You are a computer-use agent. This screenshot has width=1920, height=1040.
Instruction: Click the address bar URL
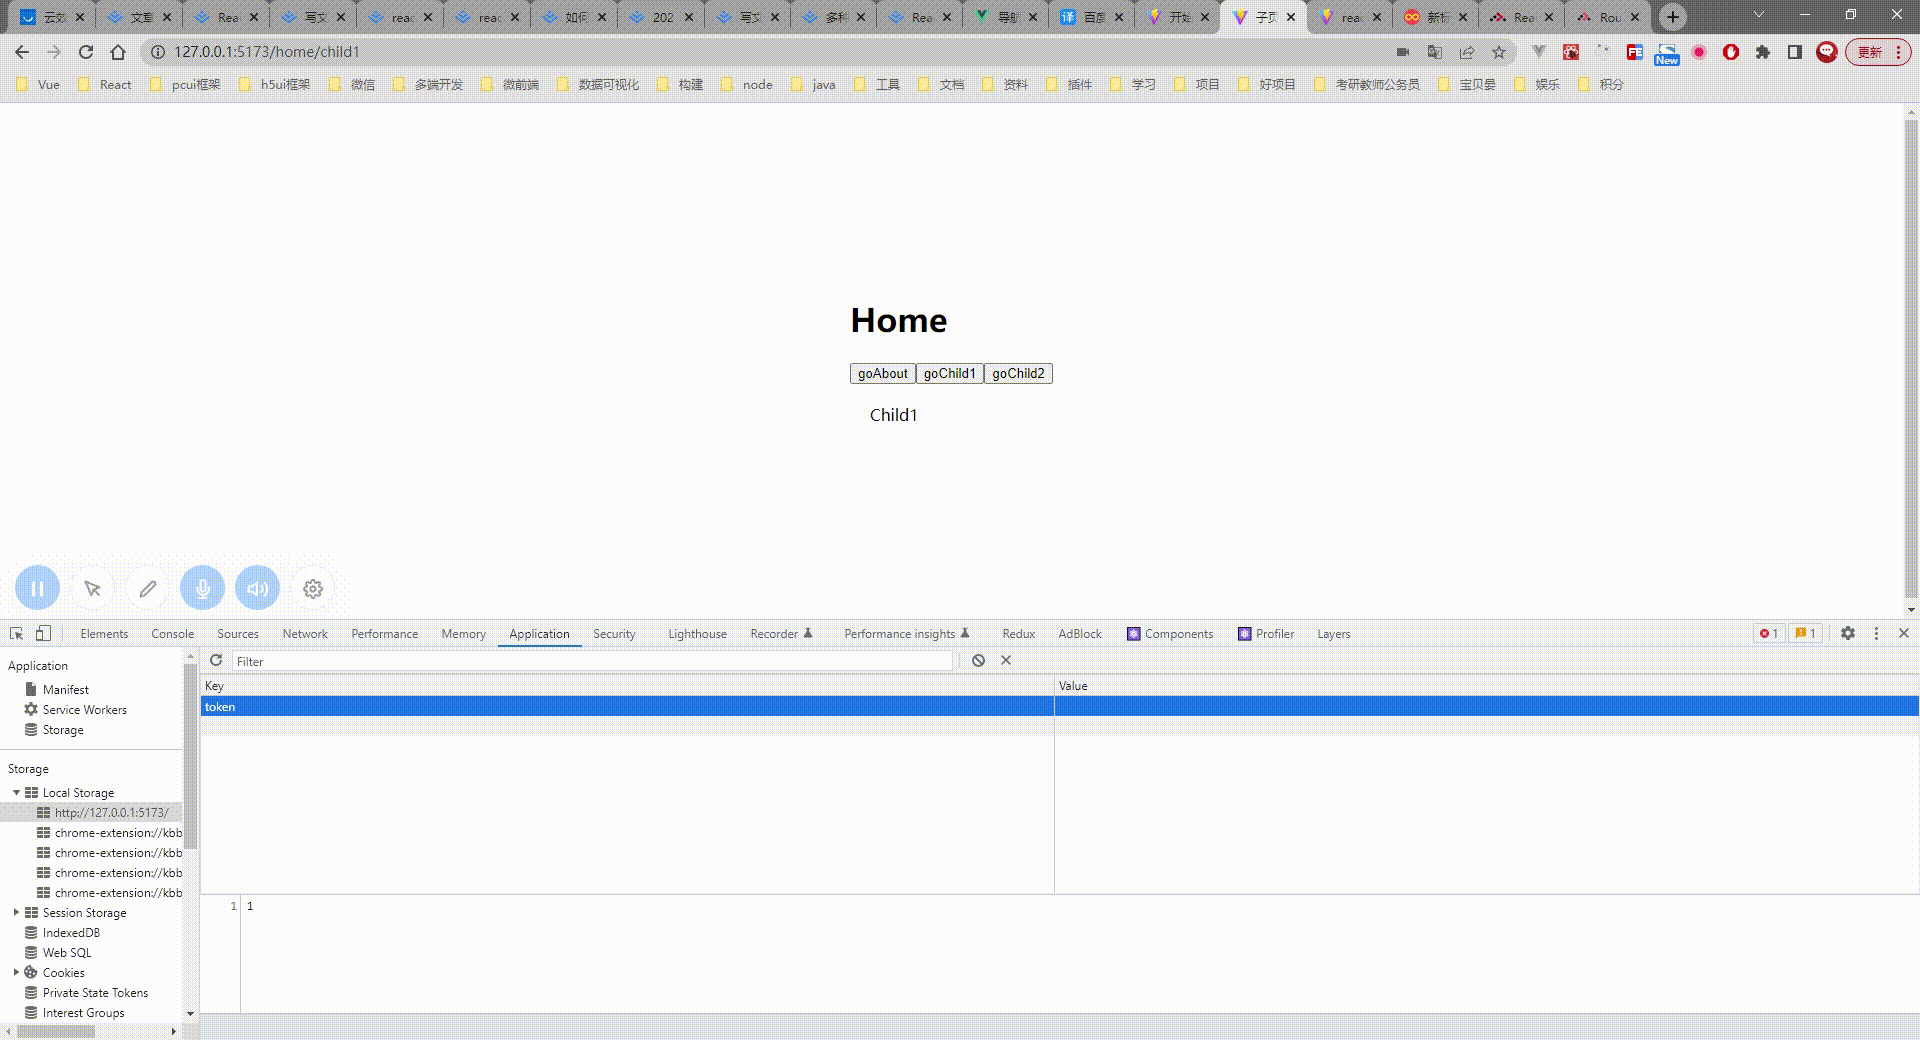tap(267, 52)
